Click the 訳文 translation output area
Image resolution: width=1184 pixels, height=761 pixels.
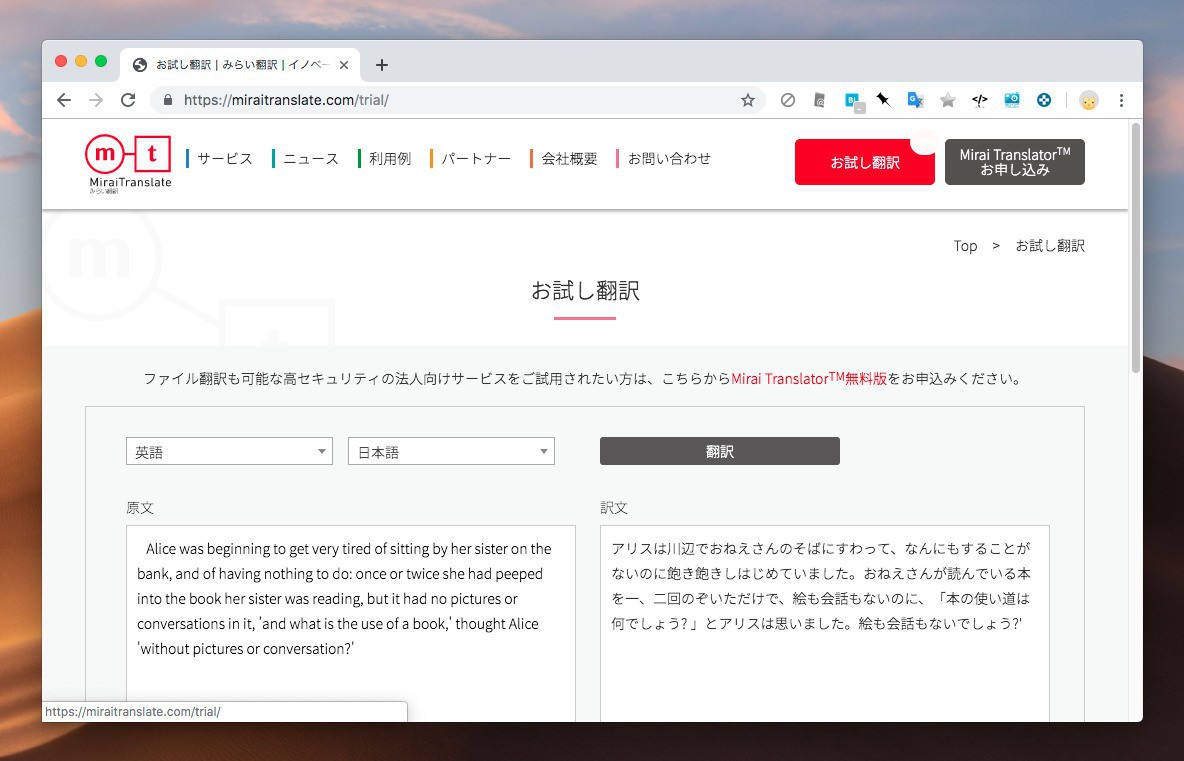[x=825, y=624]
